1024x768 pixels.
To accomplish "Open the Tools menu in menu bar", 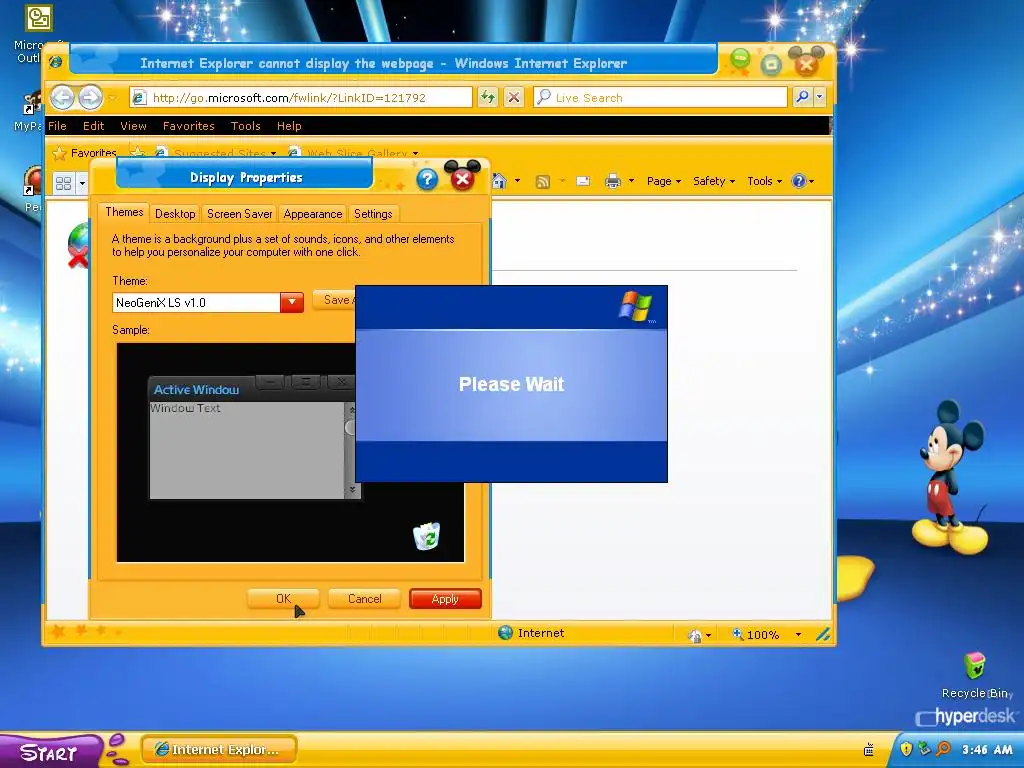I will 246,126.
